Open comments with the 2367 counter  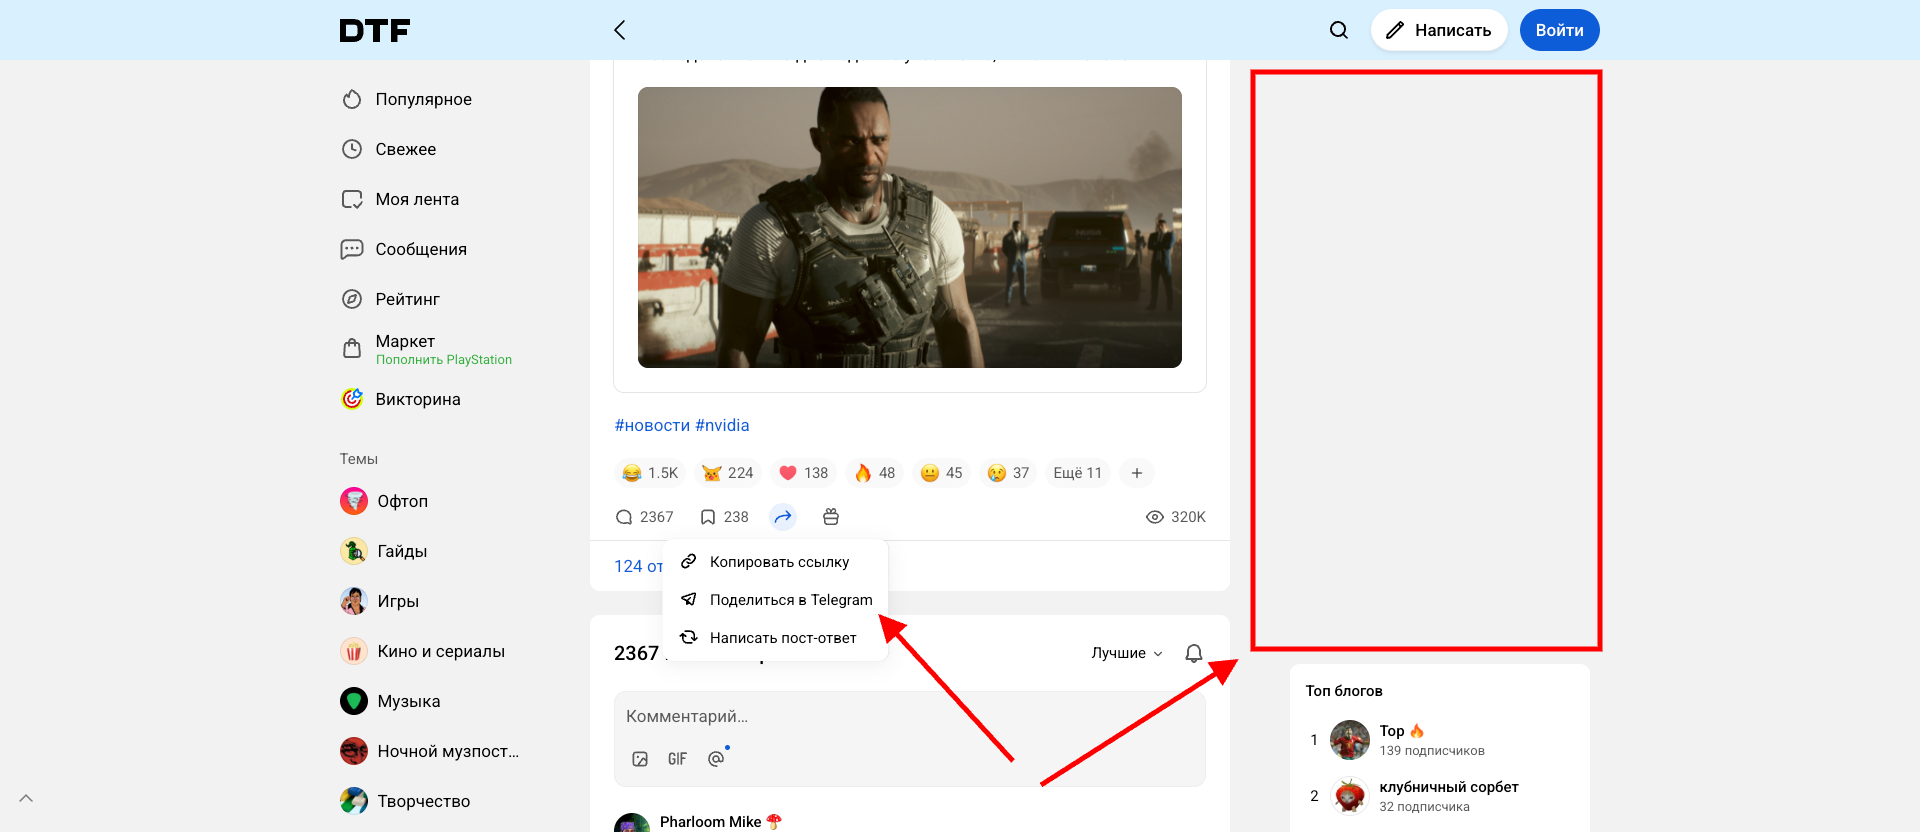(645, 517)
